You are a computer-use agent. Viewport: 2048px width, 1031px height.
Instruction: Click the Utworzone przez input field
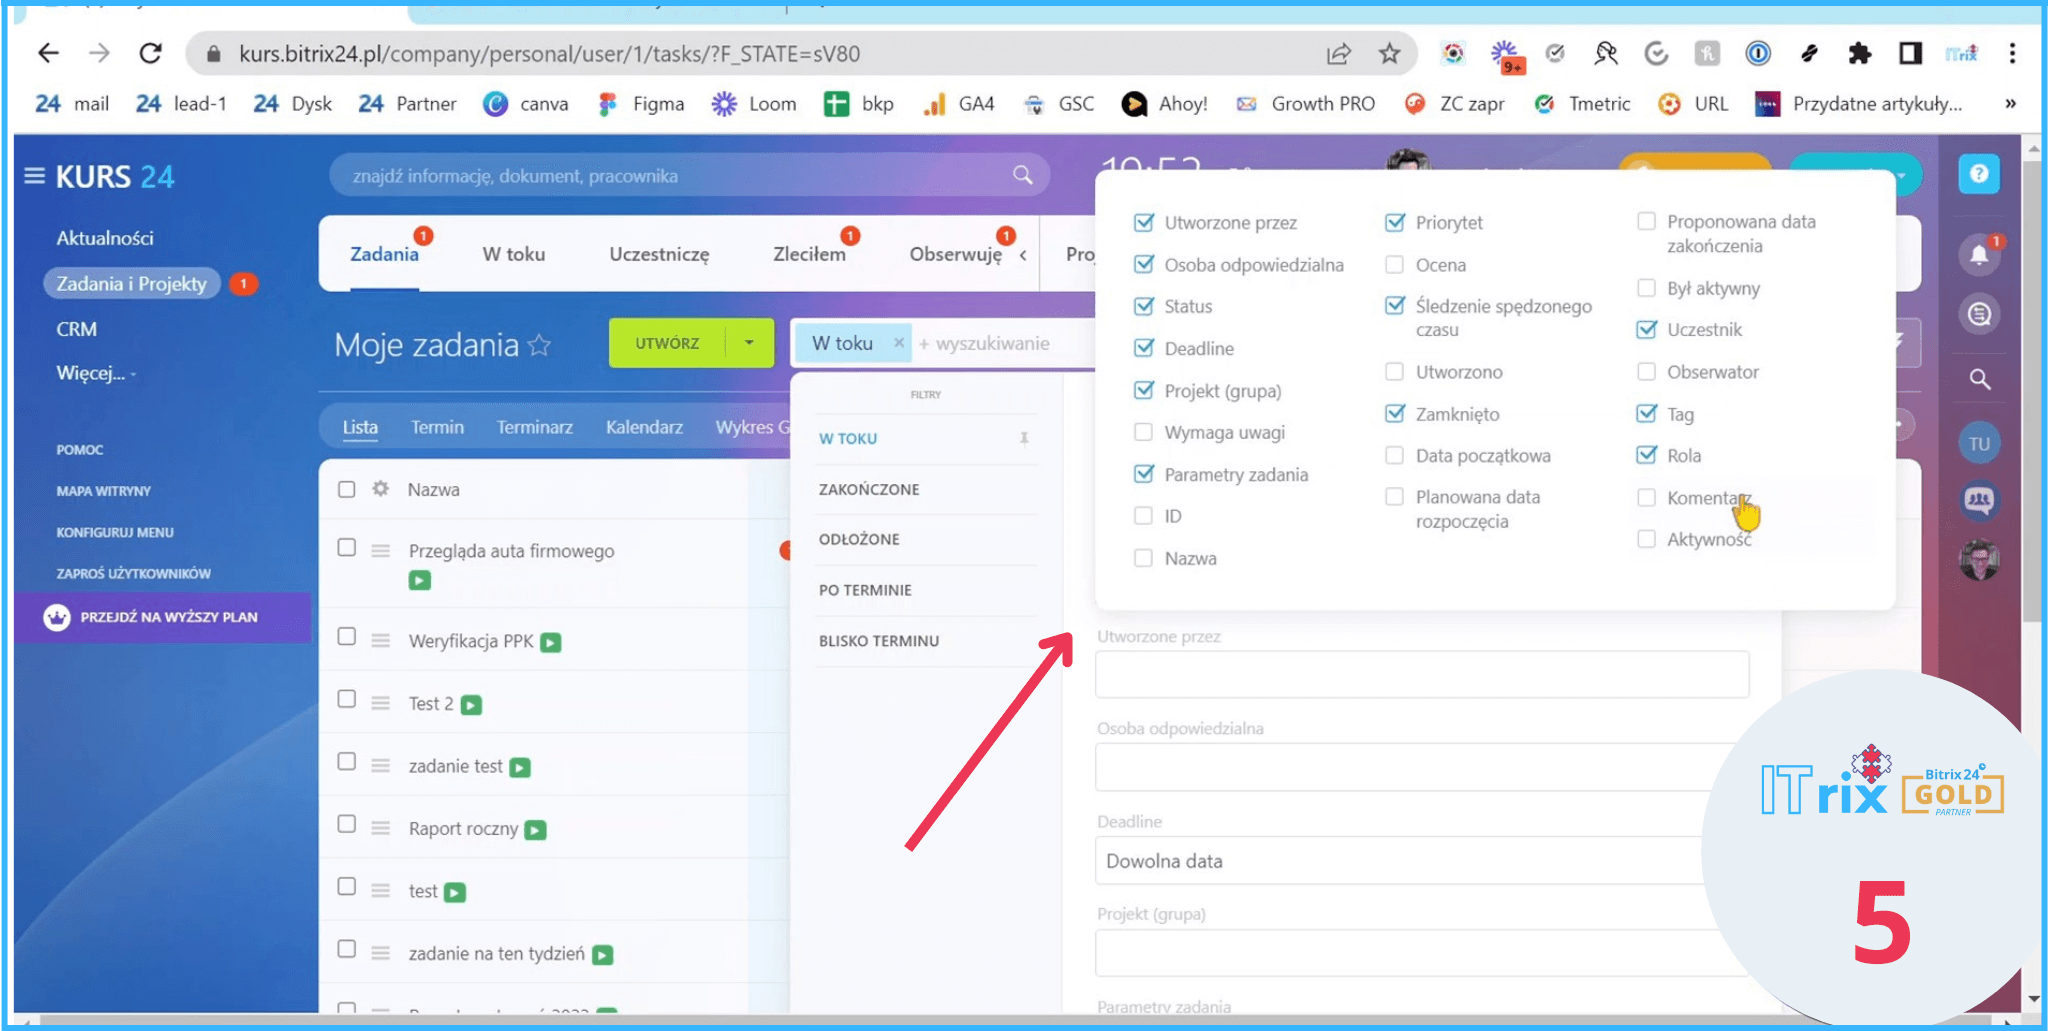(x=1421, y=675)
